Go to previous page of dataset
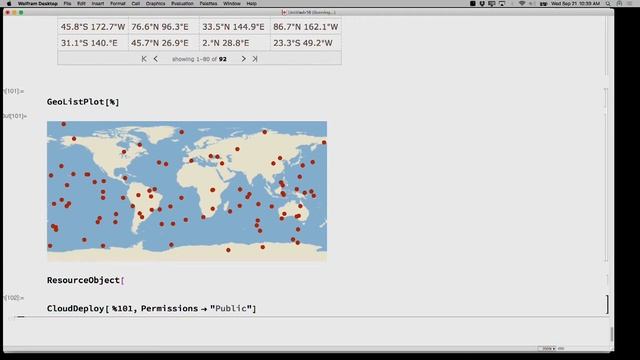The height and width of the screenshot is (360, 640). [x=156, y=59]
